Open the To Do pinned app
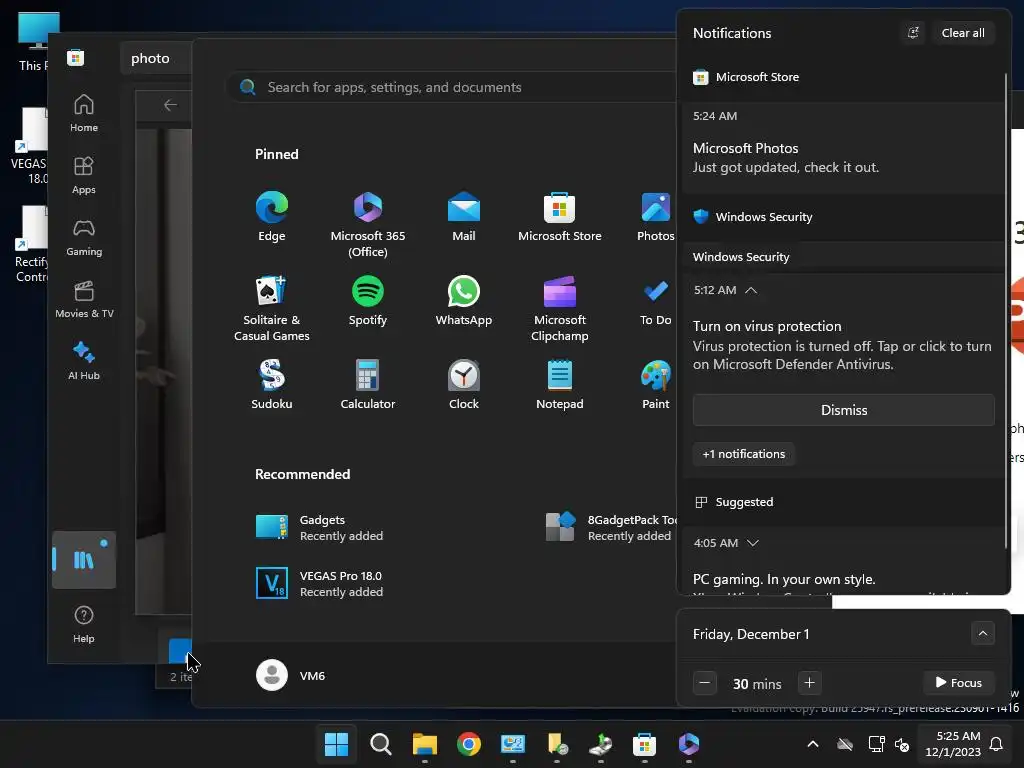This screenshot has width=1024, height=768. coord(656,300)
